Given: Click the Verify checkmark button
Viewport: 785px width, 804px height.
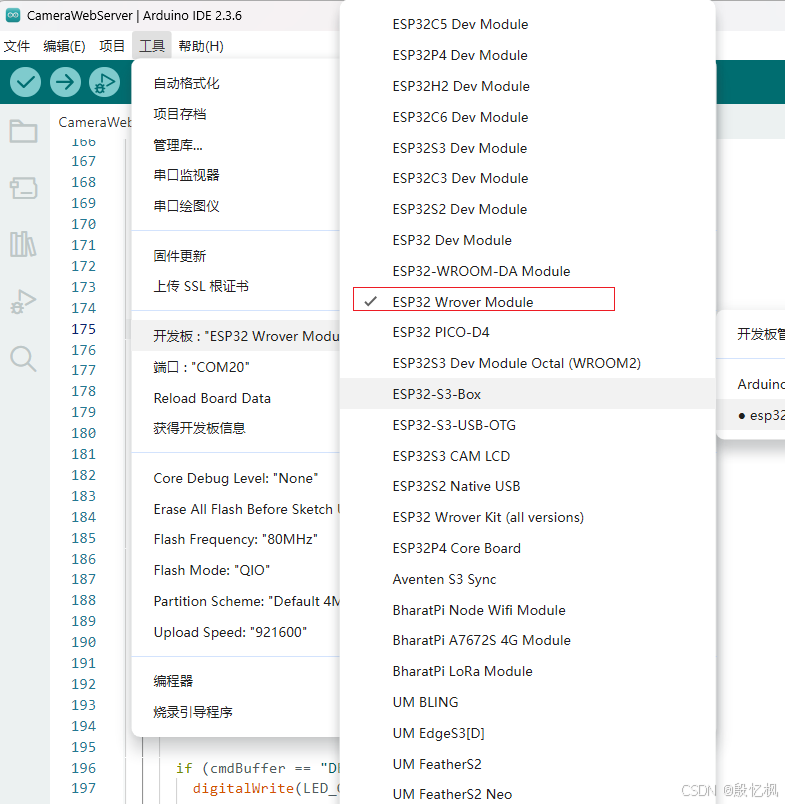Looking at the screenshot, I should (25, 82).
